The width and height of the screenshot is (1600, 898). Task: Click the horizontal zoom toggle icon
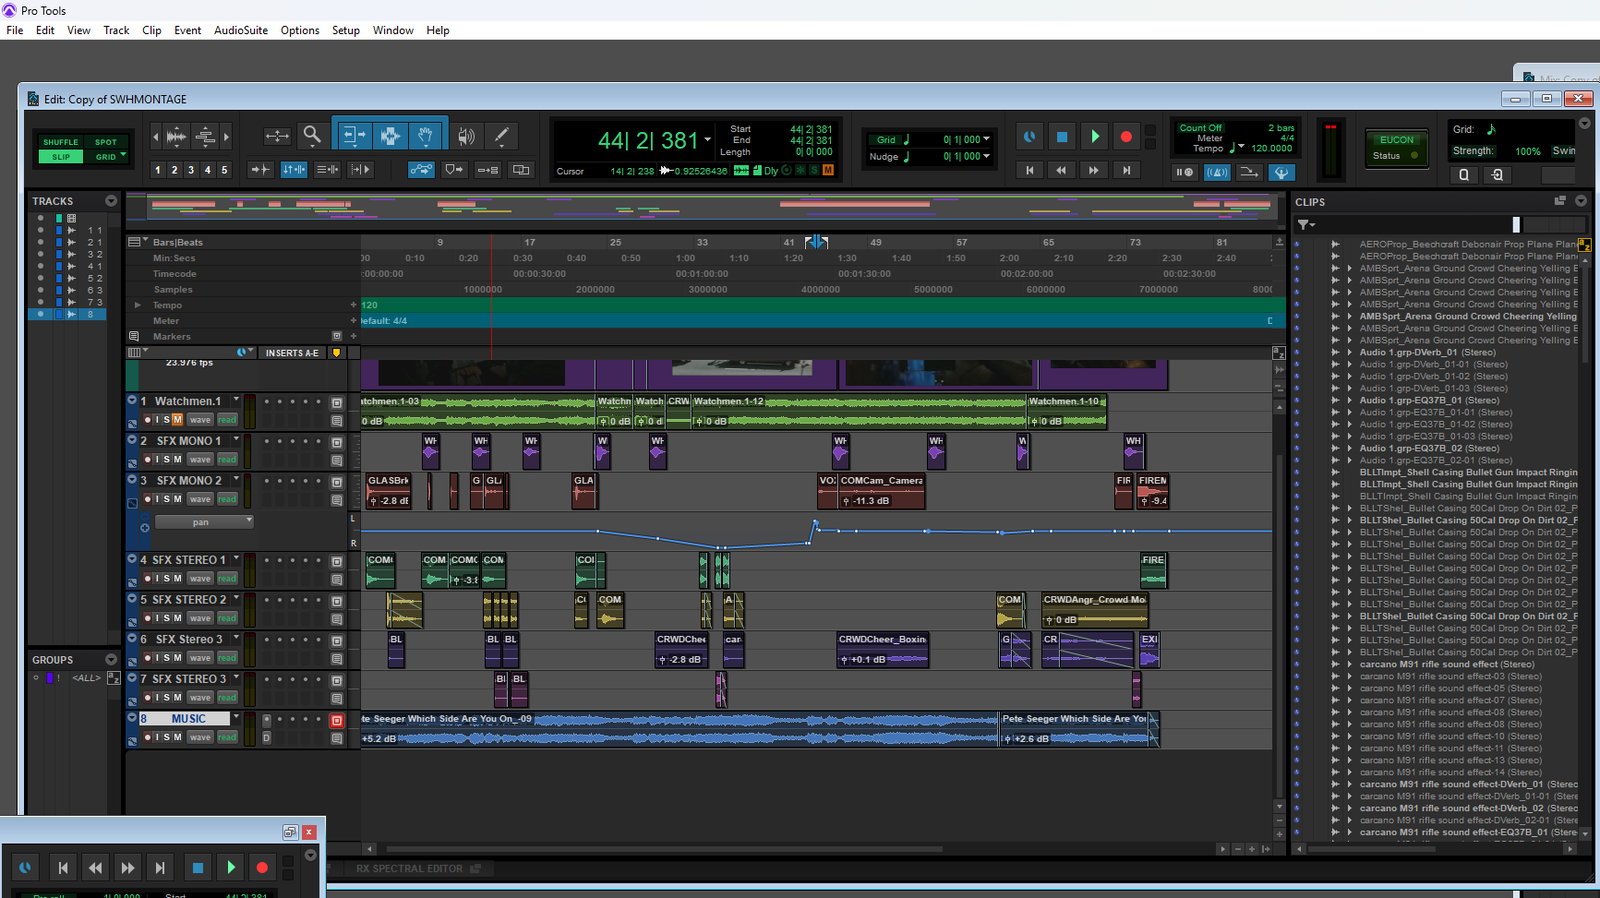277,136
